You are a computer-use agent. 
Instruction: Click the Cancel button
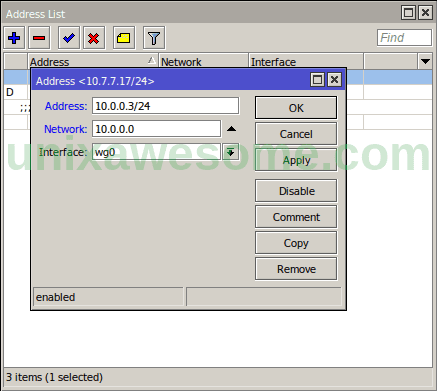(296, 134)
